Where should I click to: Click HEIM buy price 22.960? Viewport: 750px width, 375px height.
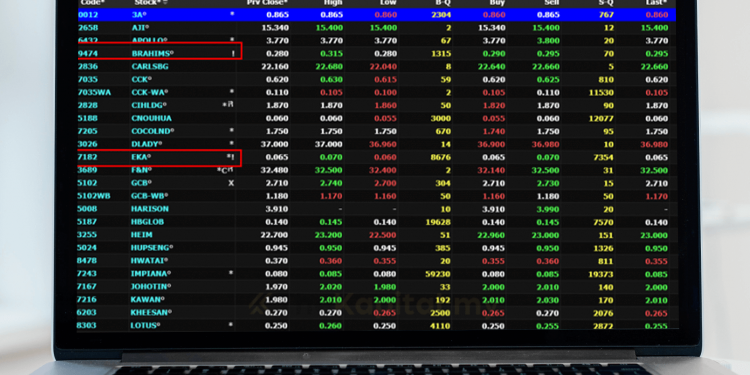click(491, 234)
